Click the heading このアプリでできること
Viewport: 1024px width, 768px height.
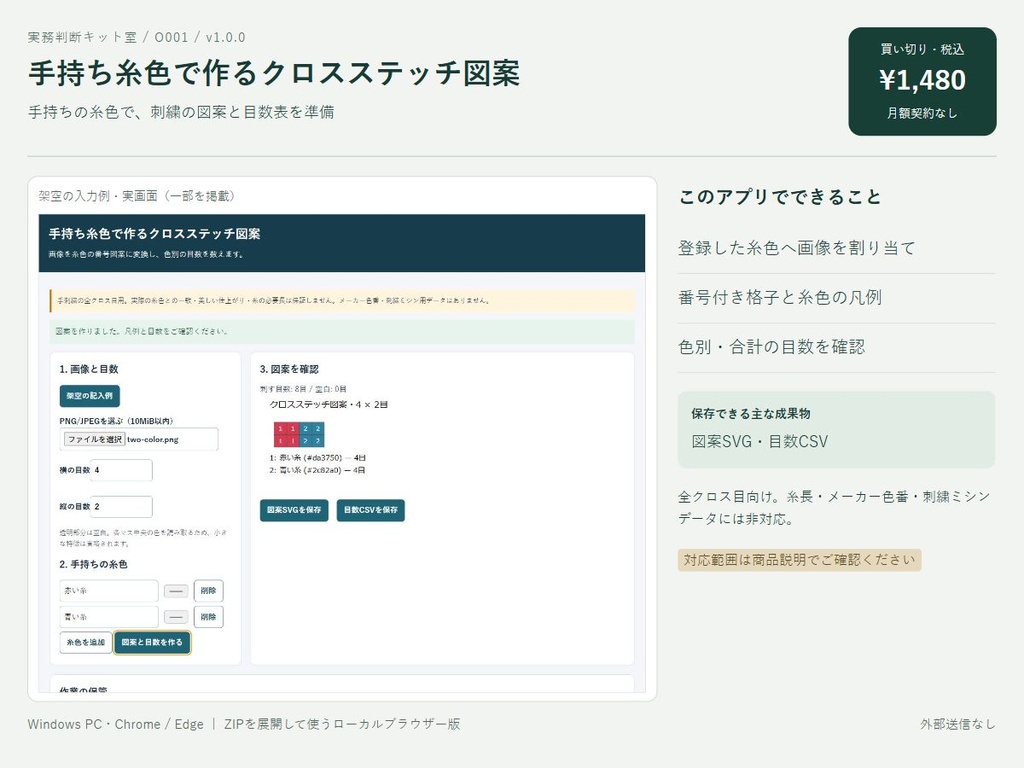point(780,197)
